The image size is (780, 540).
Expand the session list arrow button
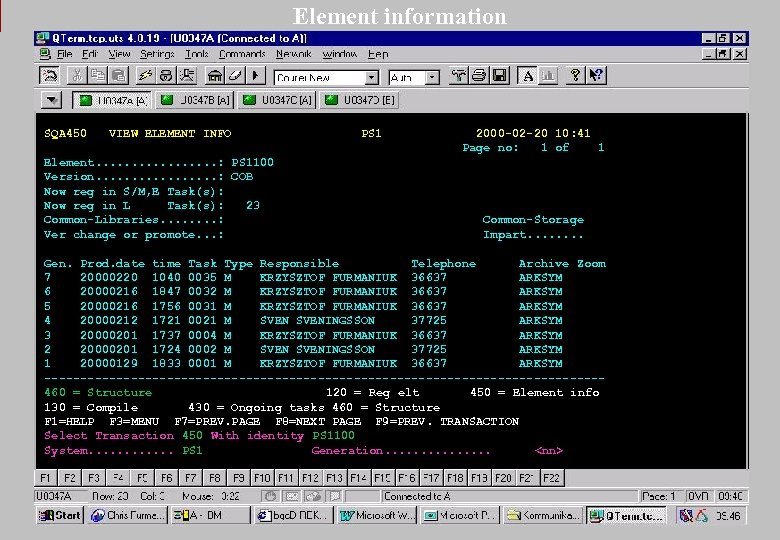(x=51, y=100)
